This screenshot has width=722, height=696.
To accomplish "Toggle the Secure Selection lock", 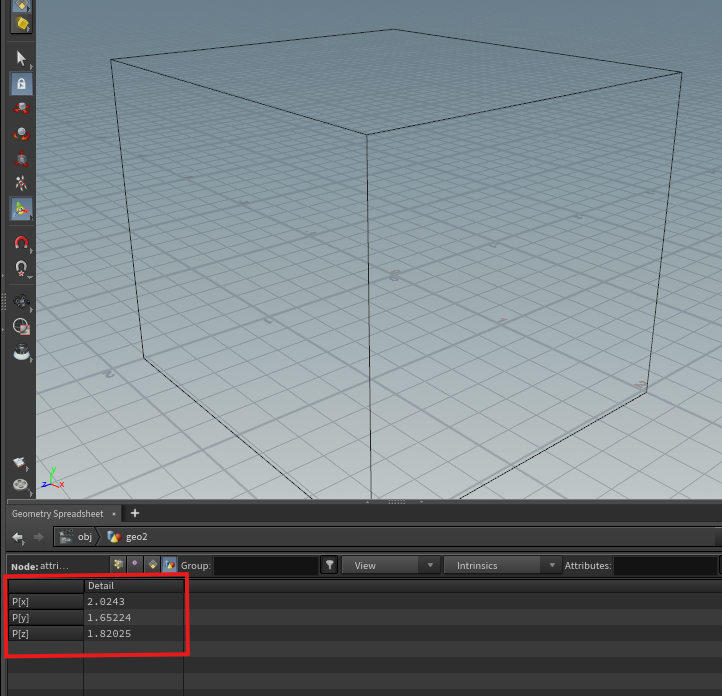I will pyautogui.click(x=21, y=84).
